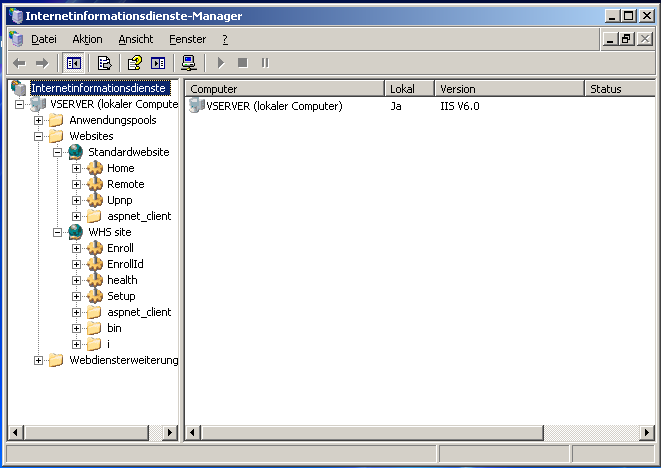Minimize the inner MDI child window
This screenshot has height=468, width=661.
point(610,39)
